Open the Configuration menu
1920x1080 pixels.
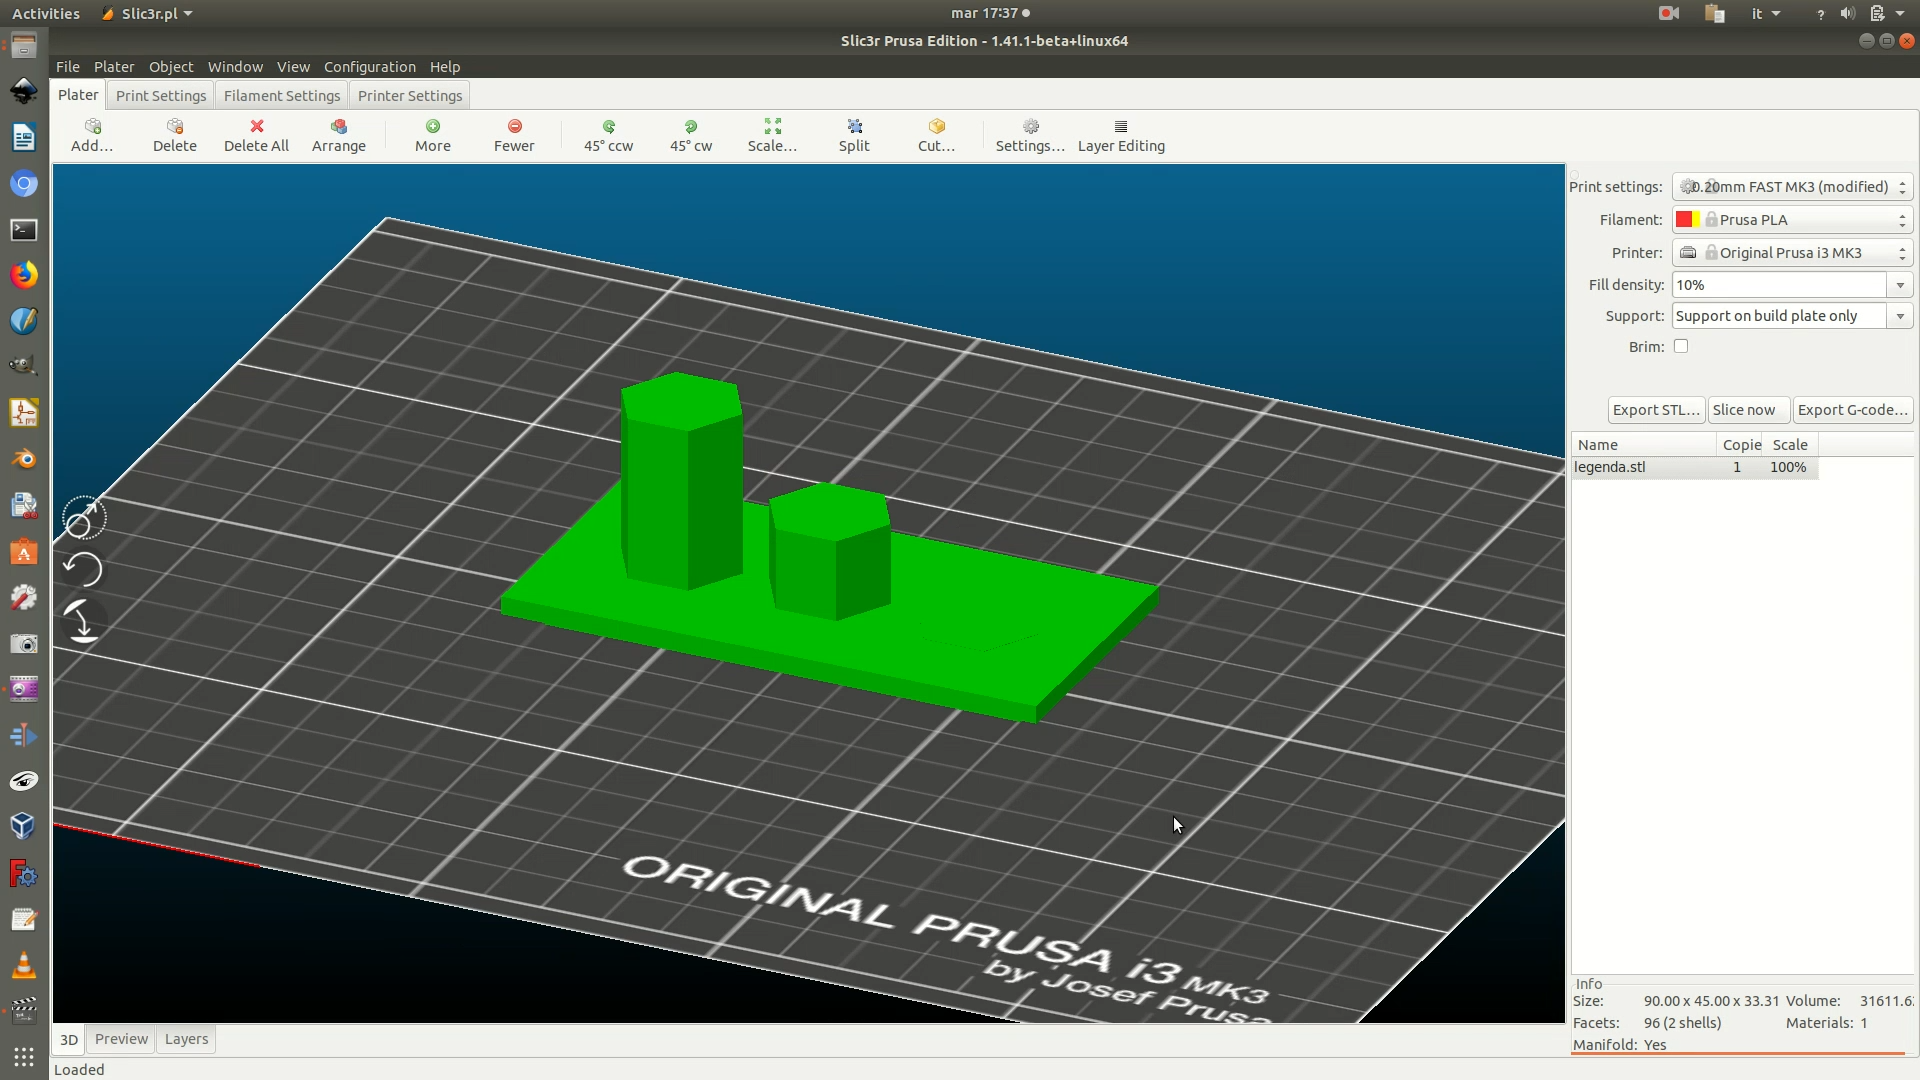(x=369, y=67)
